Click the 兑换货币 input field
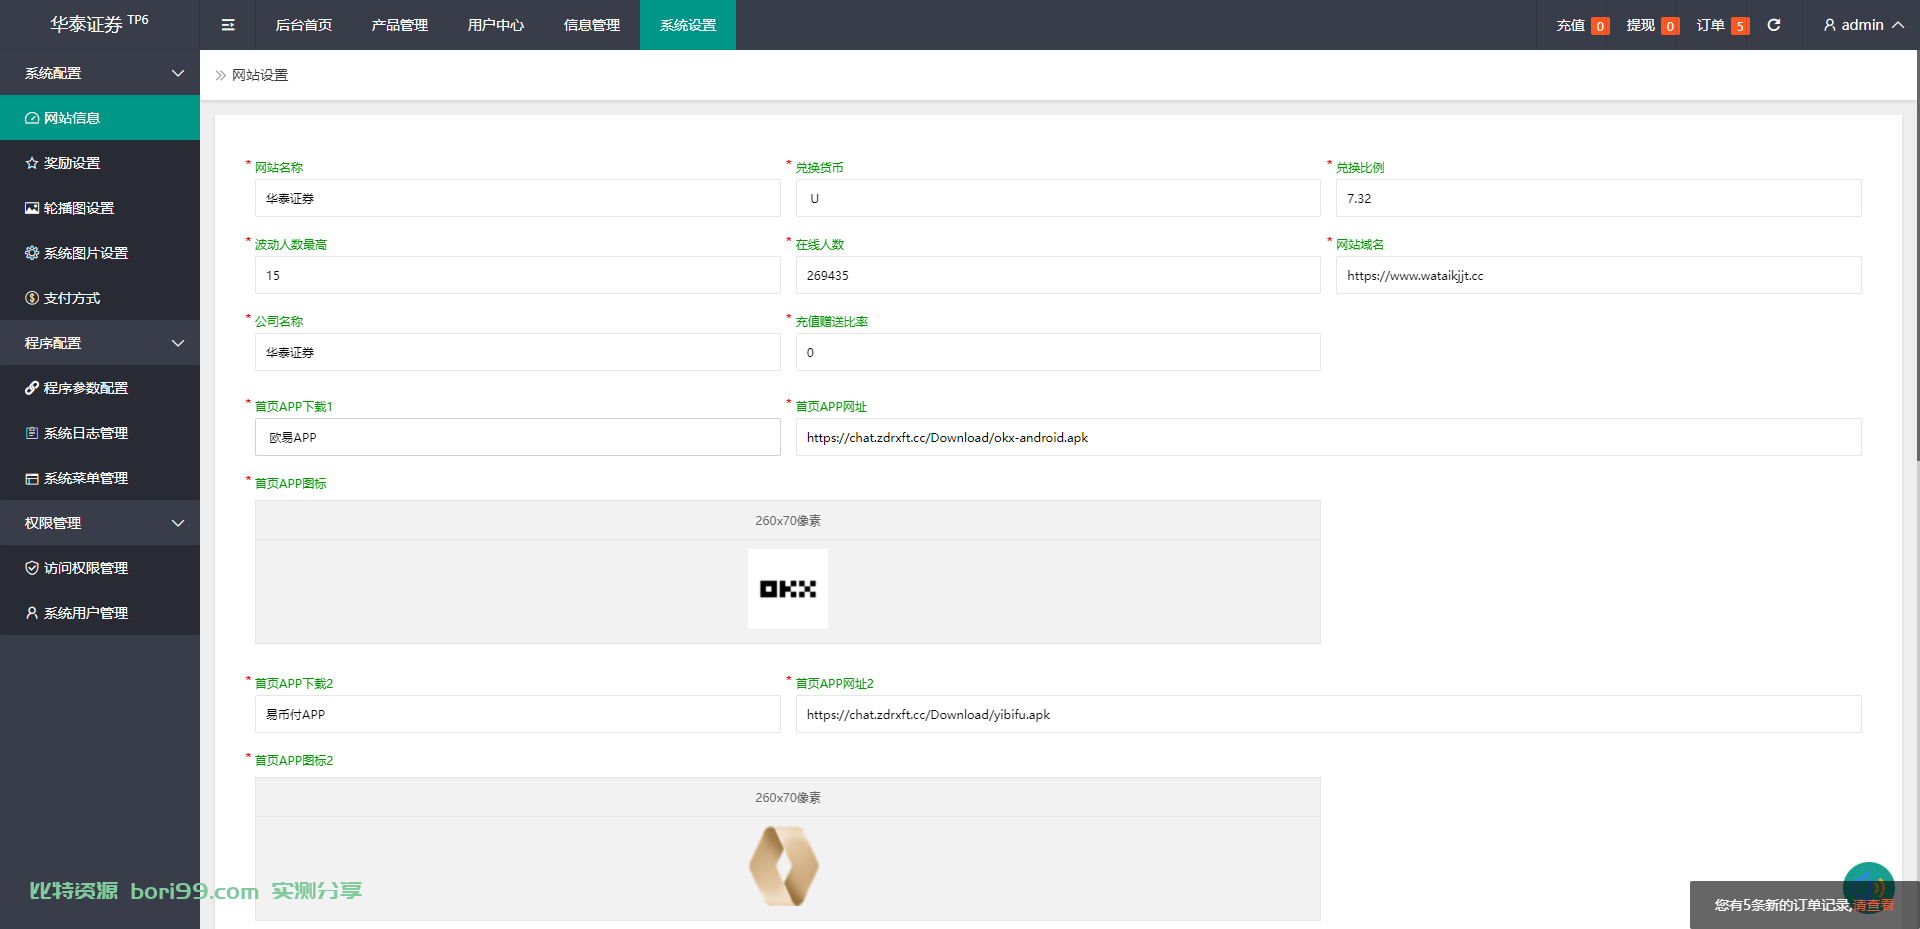 point(1058,198)
